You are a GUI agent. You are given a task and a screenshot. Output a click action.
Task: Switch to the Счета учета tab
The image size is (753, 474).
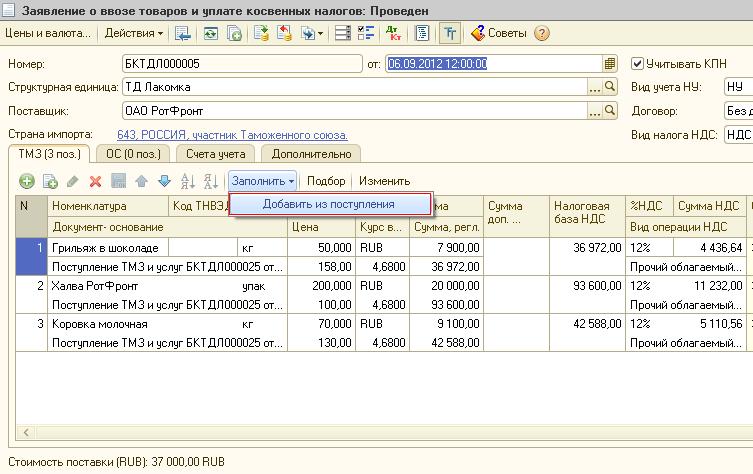click(x=216, y=154)
